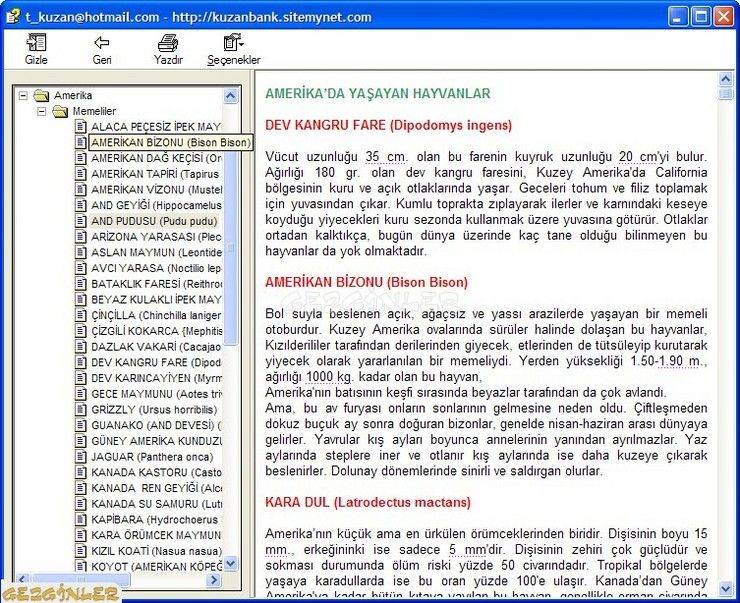The width and height of the screenshot is (740, 603).
Task: Open the KANADA REN GEYİĞİ topic
Action: click(156, 488)
